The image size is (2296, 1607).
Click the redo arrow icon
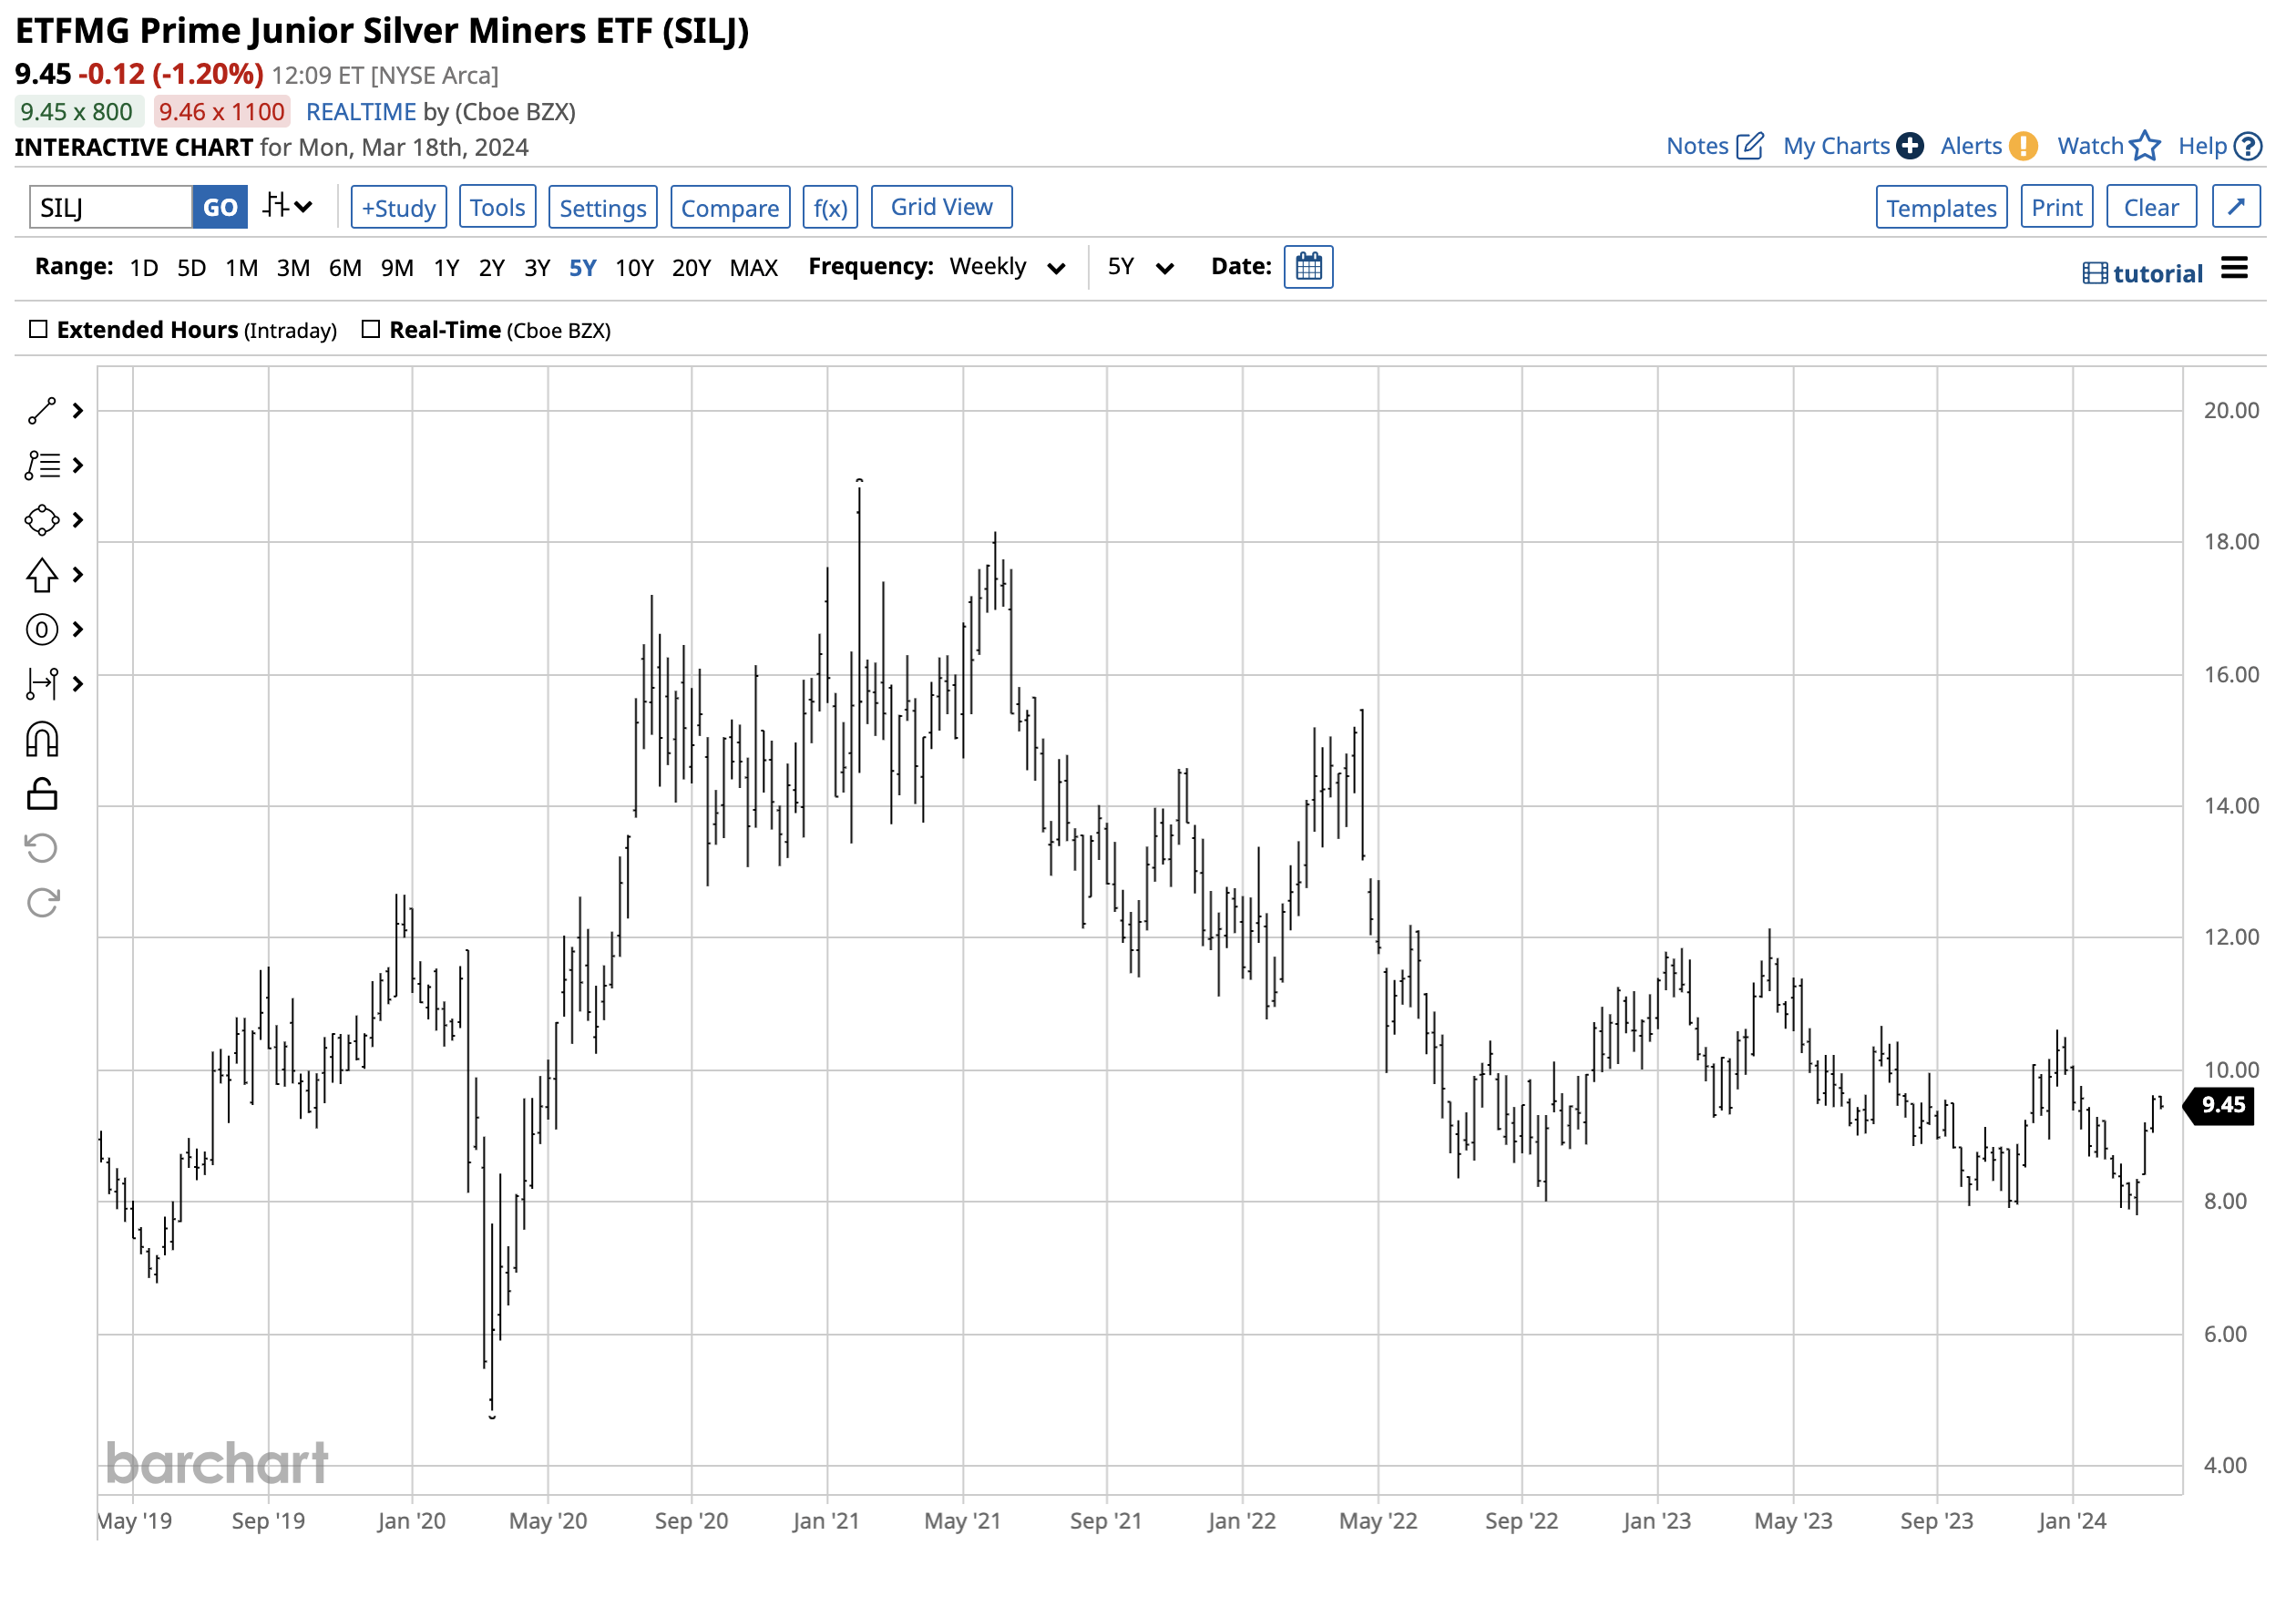coord(42,903)
